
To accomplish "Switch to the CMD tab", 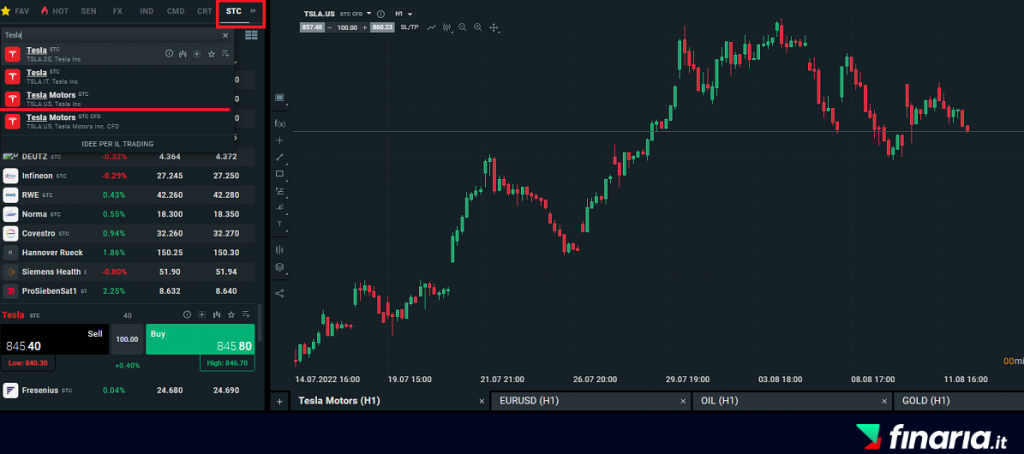I will 176,11.
